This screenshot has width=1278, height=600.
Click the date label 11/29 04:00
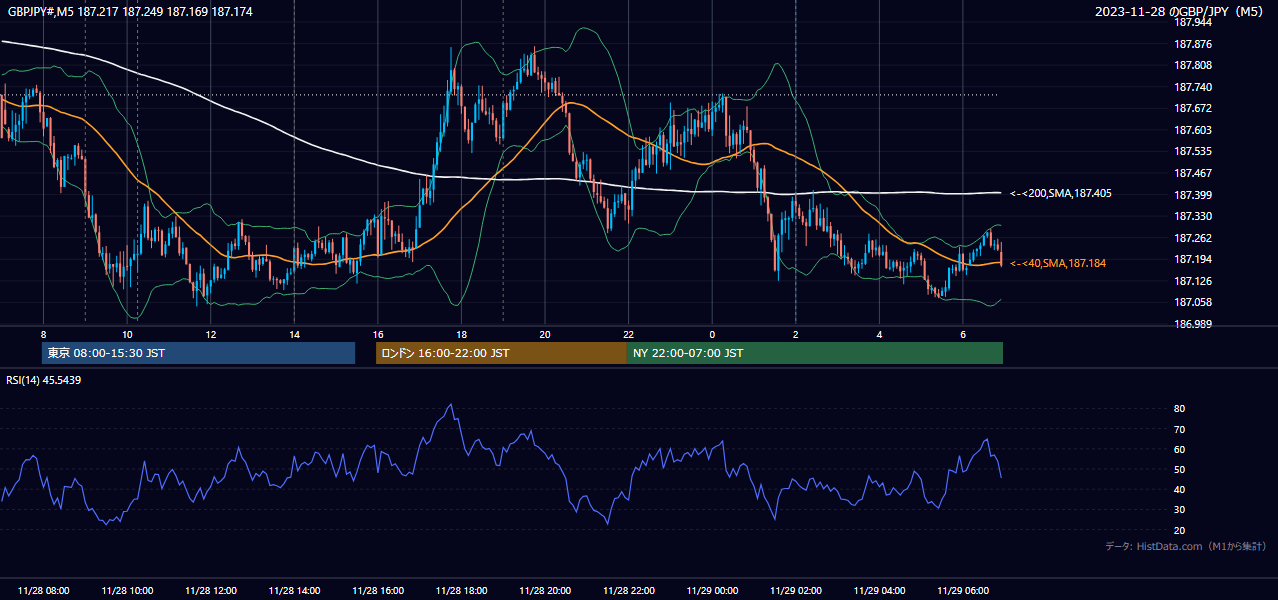tap(879, 591)
